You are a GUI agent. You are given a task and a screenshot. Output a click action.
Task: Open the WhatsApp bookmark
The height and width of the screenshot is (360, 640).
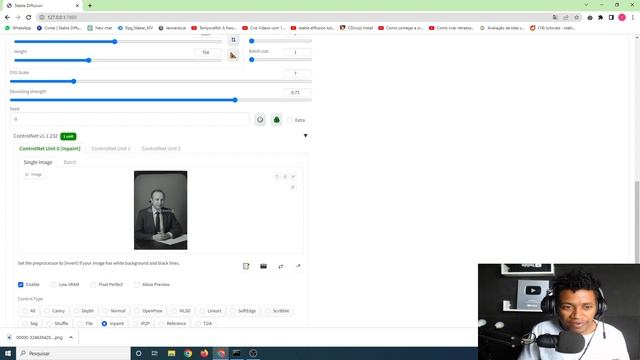(x=18, y=28)
